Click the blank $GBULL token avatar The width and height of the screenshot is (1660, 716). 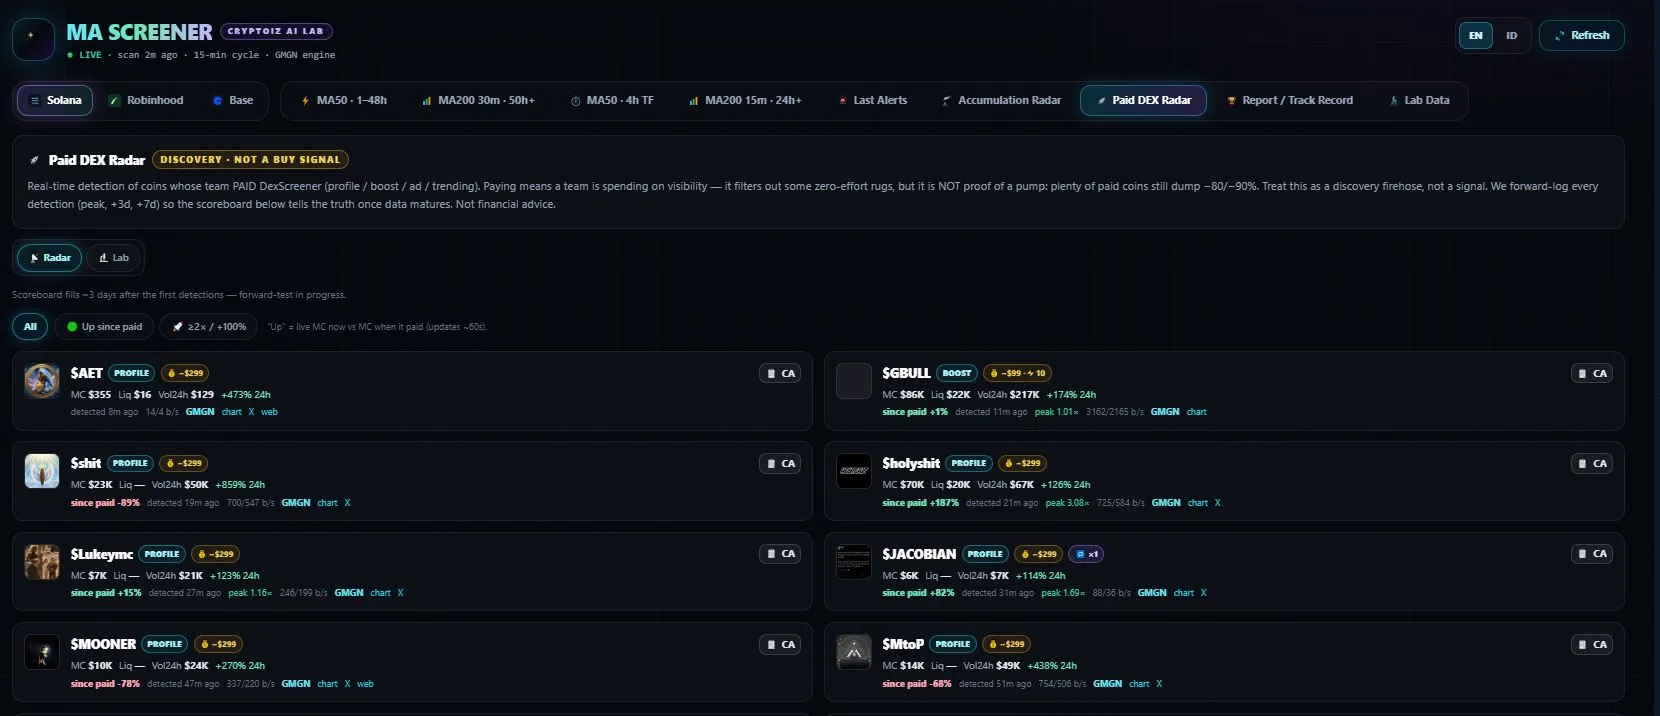tap(854, 382)
